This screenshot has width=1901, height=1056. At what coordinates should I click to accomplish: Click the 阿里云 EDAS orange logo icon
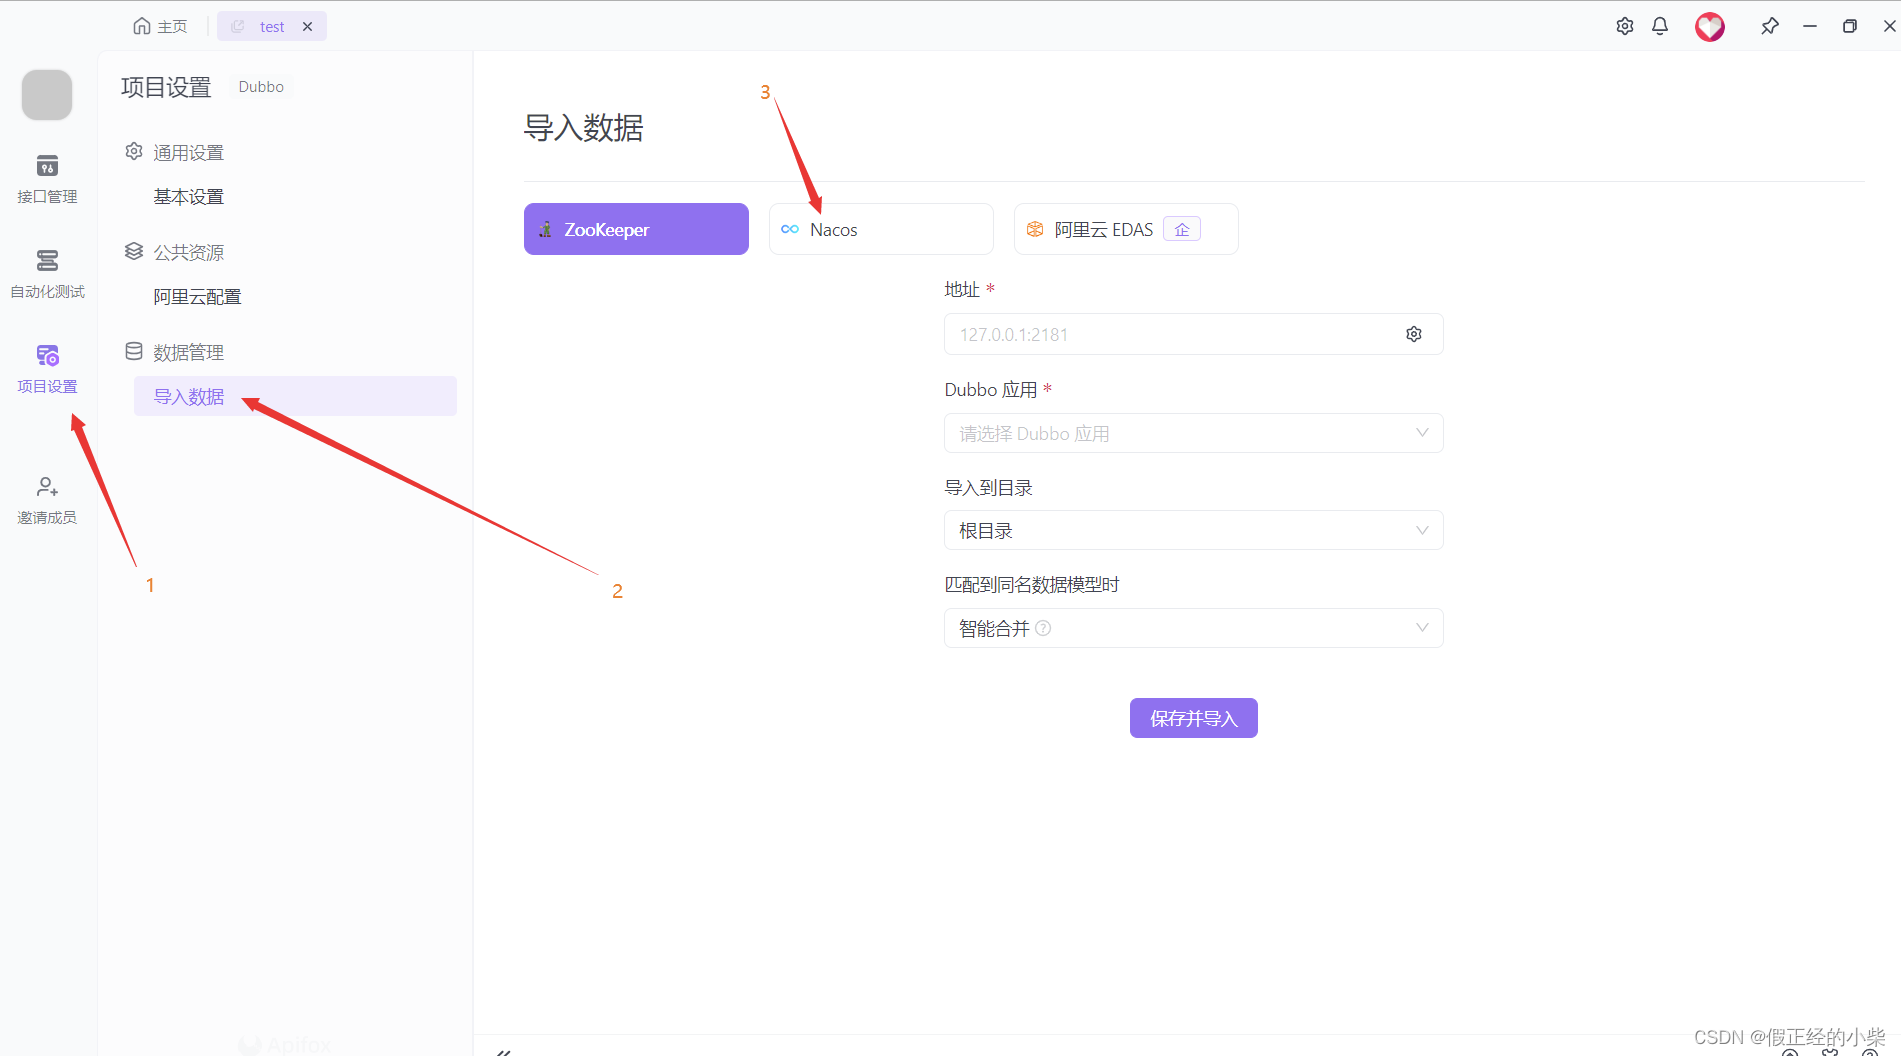(1035, 229)
